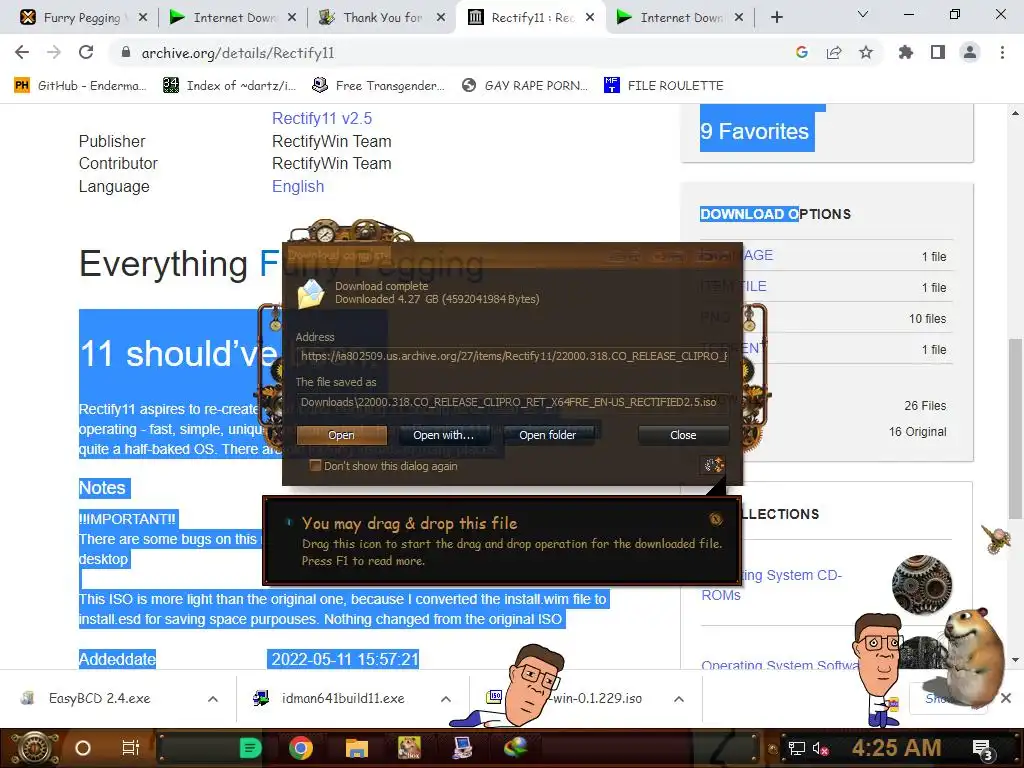Open the English language link
Image resolution: width=1024 pixels, height=768 pixels.
(298, 186)
